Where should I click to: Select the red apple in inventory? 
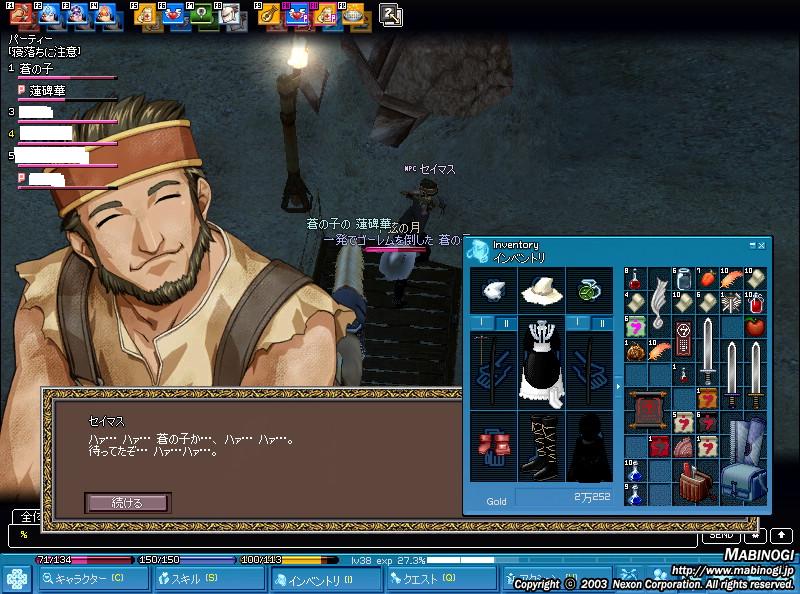tap(755, 327)
